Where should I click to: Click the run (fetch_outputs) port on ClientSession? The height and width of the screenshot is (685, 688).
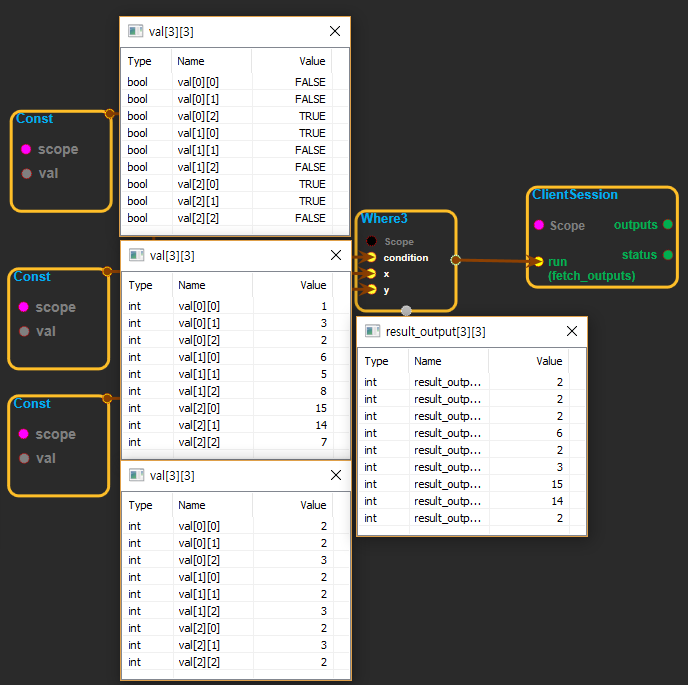pos(538,262)
